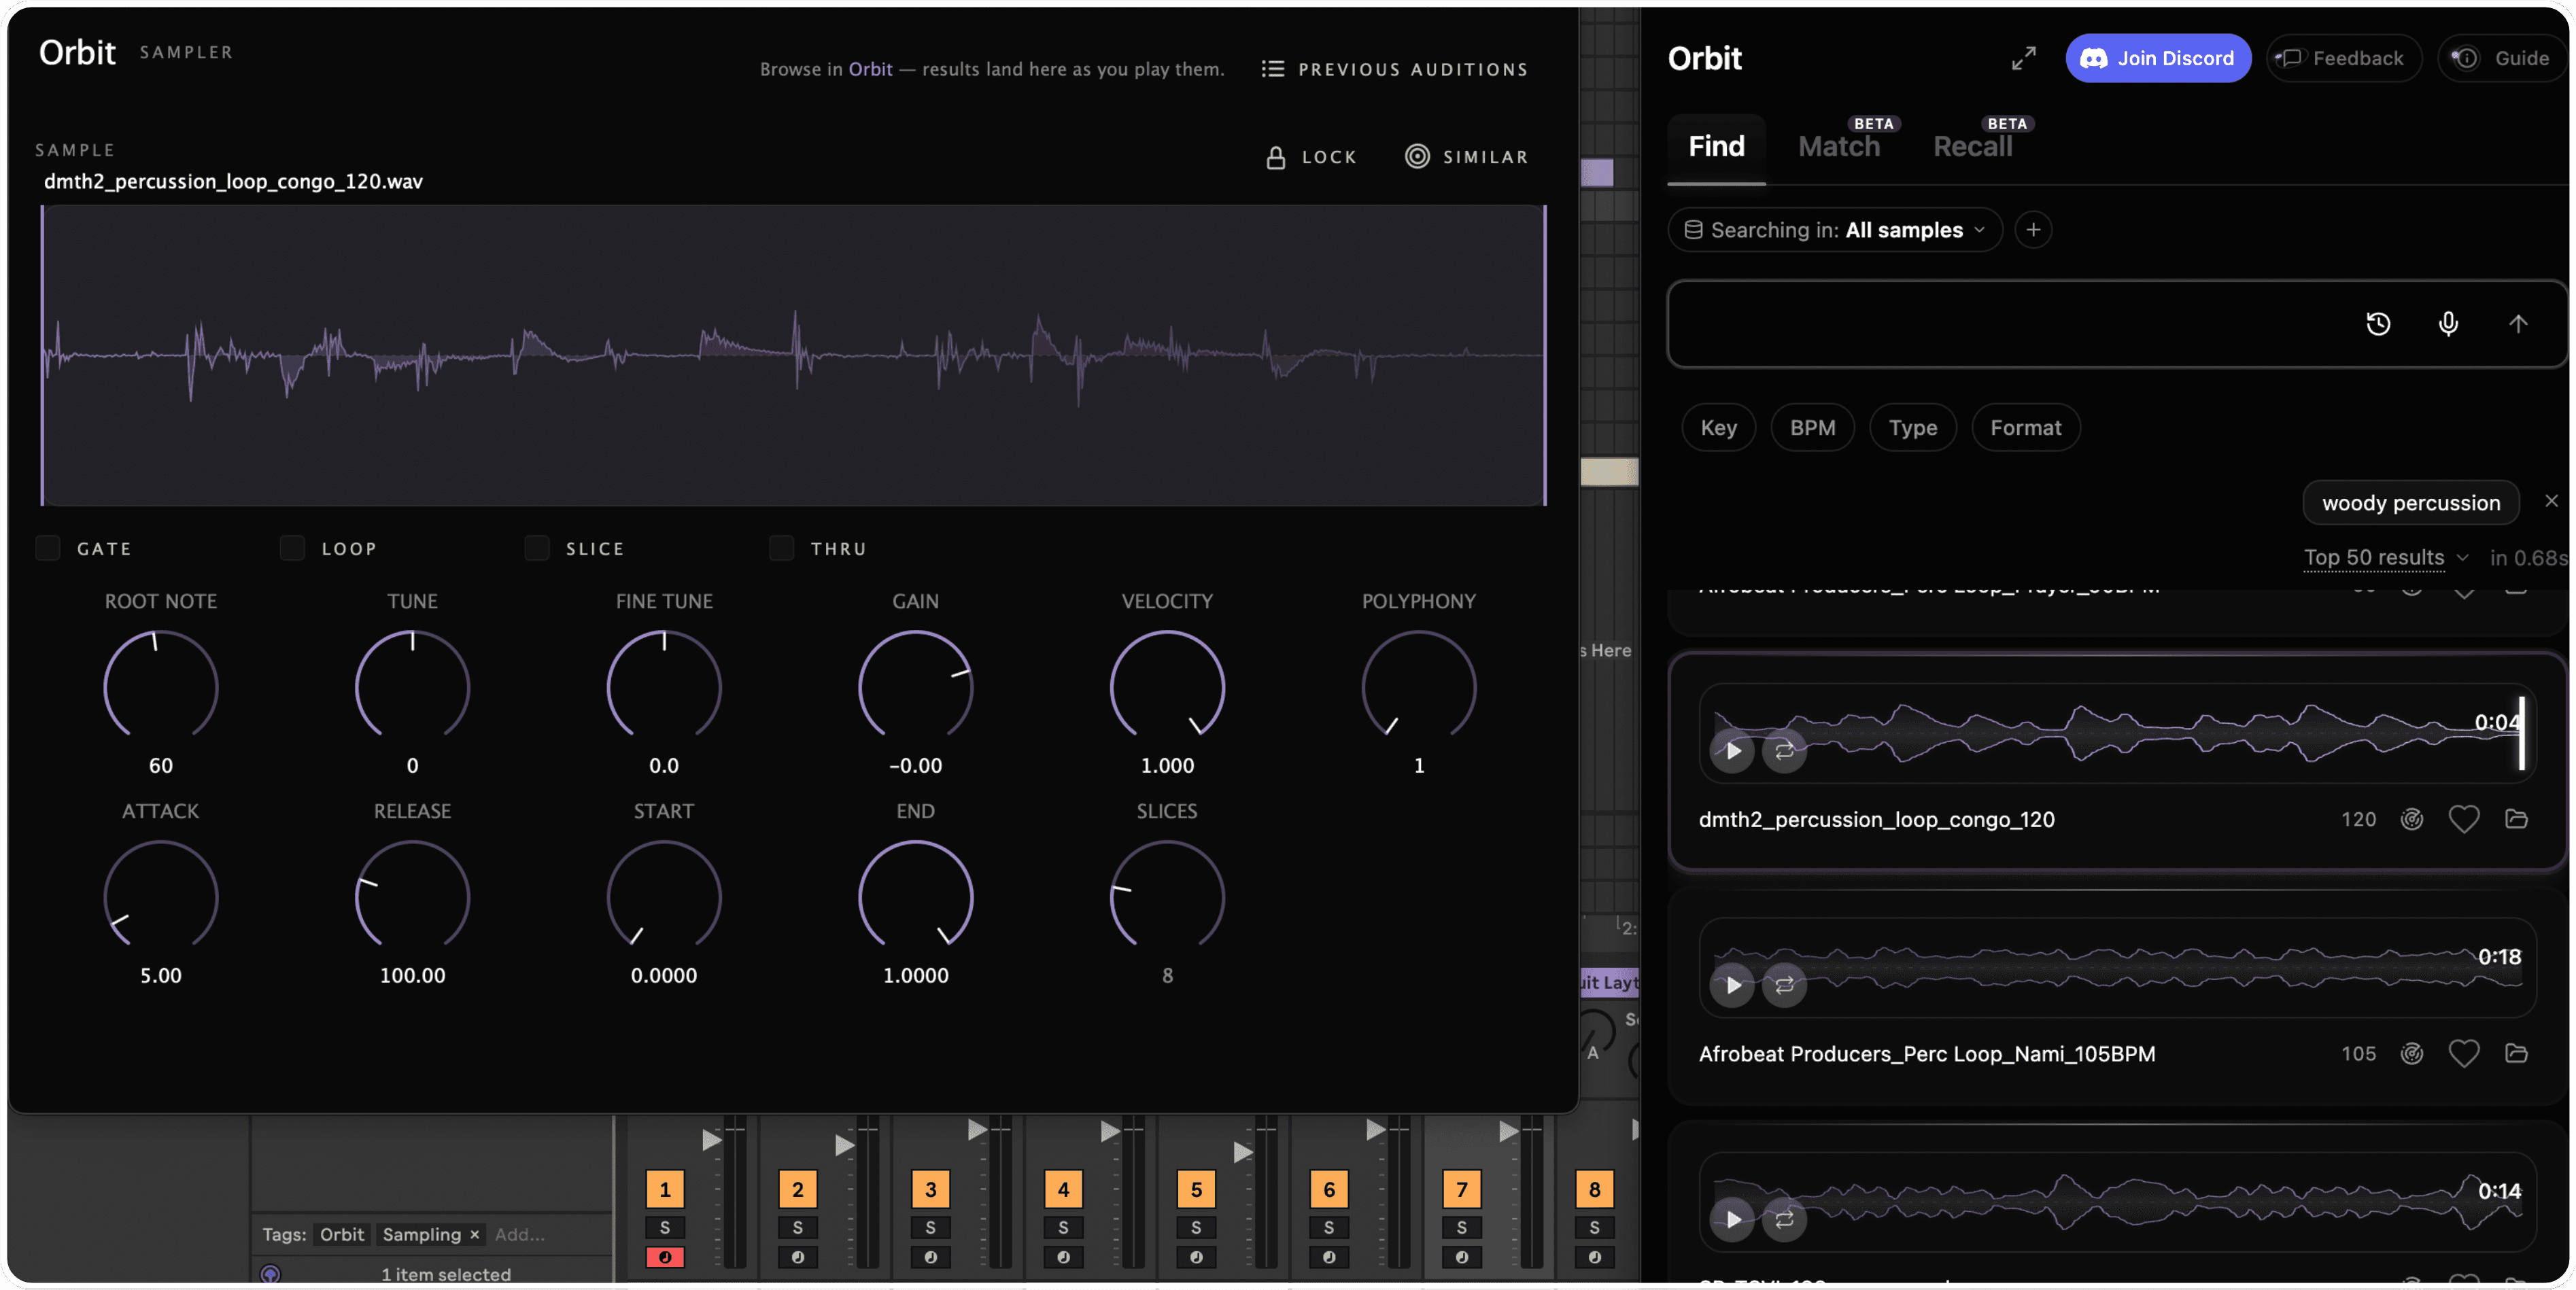The image size is (2576, 1290).
Task: Toggle record arm on track 1
Action: pos(664,1257)
